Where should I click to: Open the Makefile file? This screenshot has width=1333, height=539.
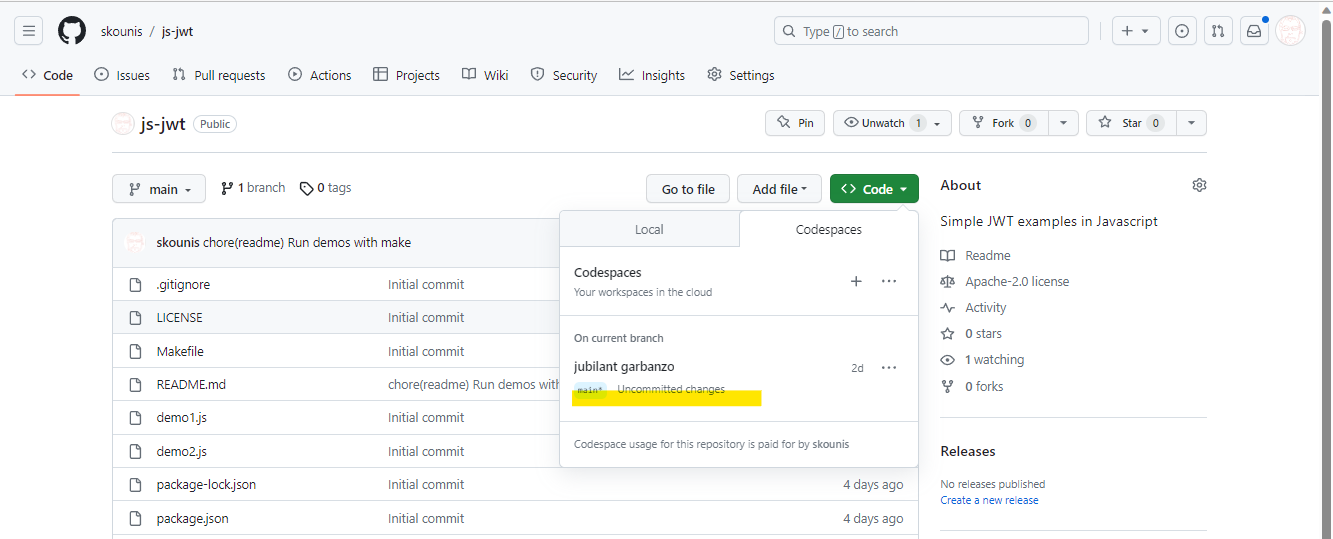tap(180, 352)
